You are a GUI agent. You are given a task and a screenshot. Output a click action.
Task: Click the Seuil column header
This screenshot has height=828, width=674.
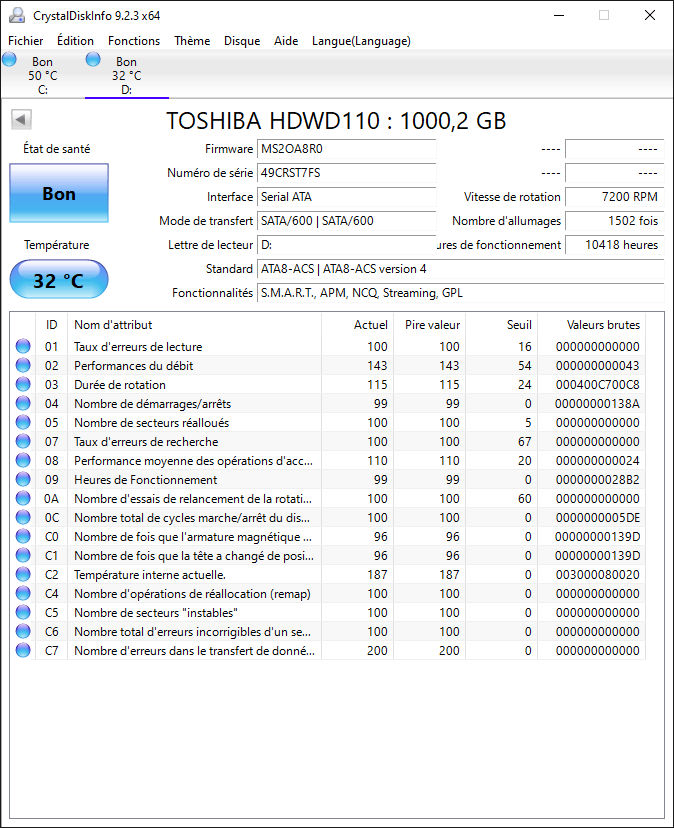[x=501, y=325]
